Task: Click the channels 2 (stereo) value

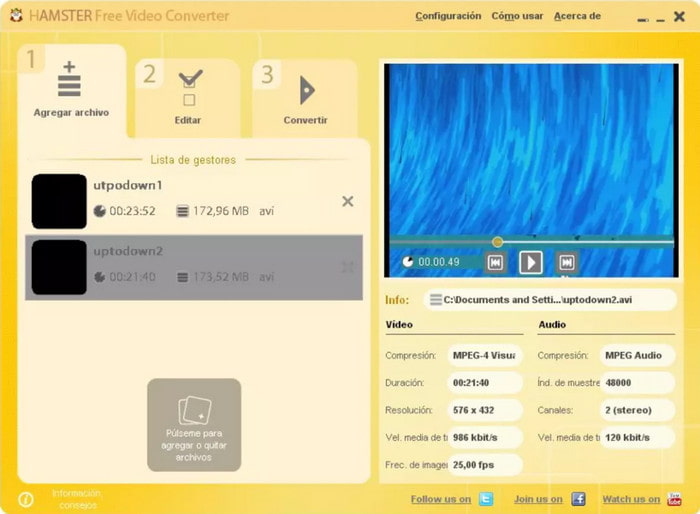Action: coord(637,410)
